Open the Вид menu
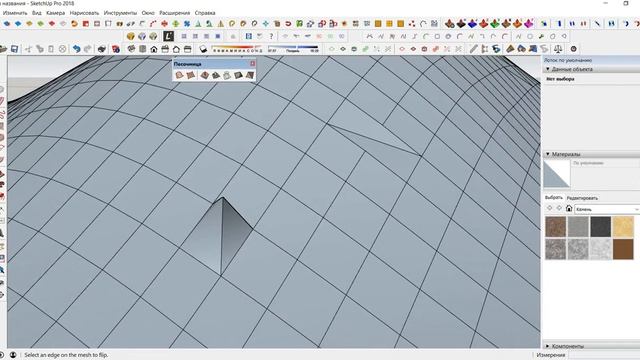This screenshot has height=360, width=640. 37,13
